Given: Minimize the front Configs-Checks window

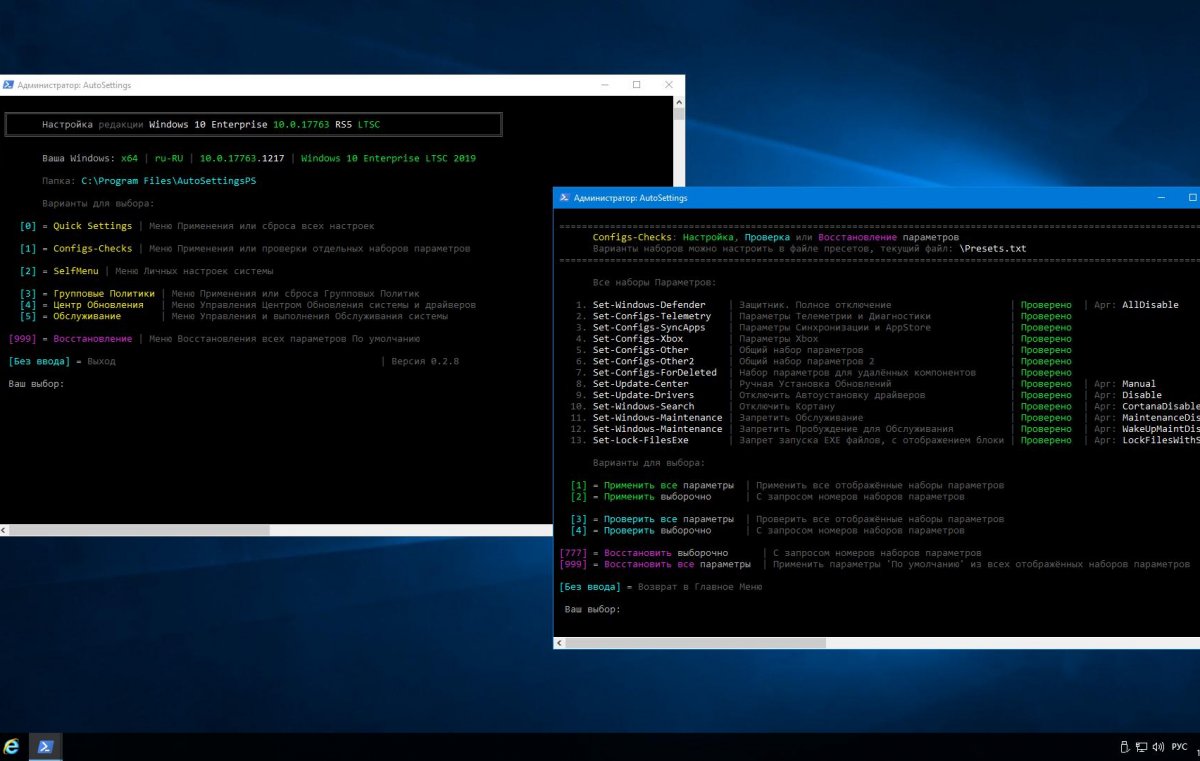Looking at the screenshot, I should (x=1161, y=198).
